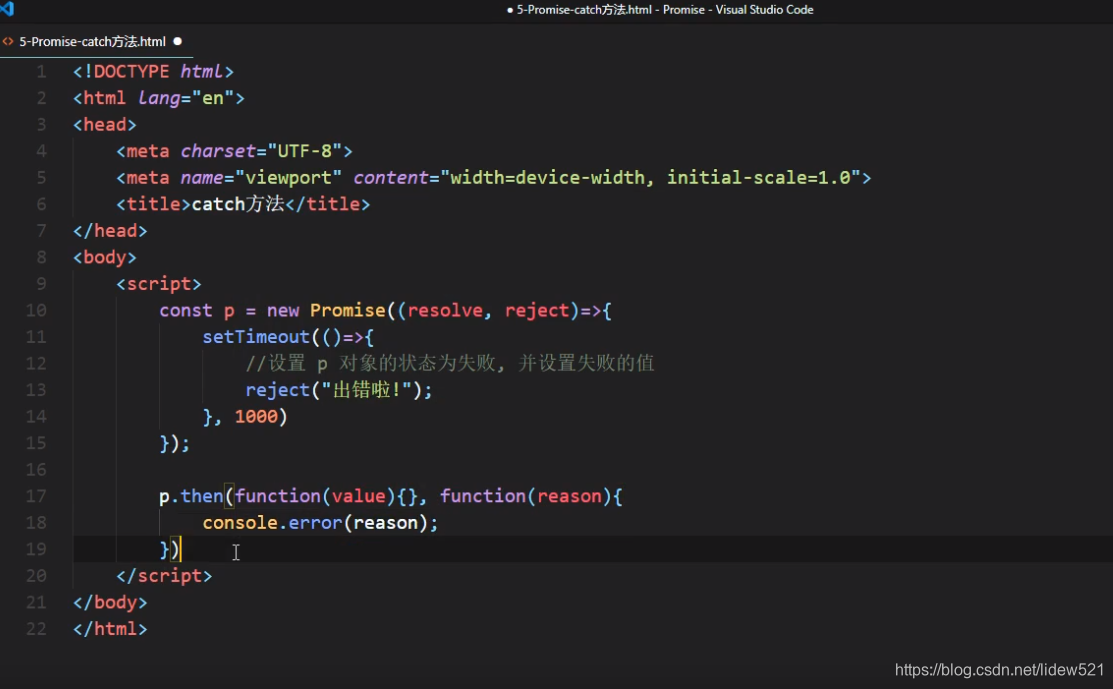The image size is (1113, 689).
Task: Click the const keyword on line 10
Action: (185, 310)
